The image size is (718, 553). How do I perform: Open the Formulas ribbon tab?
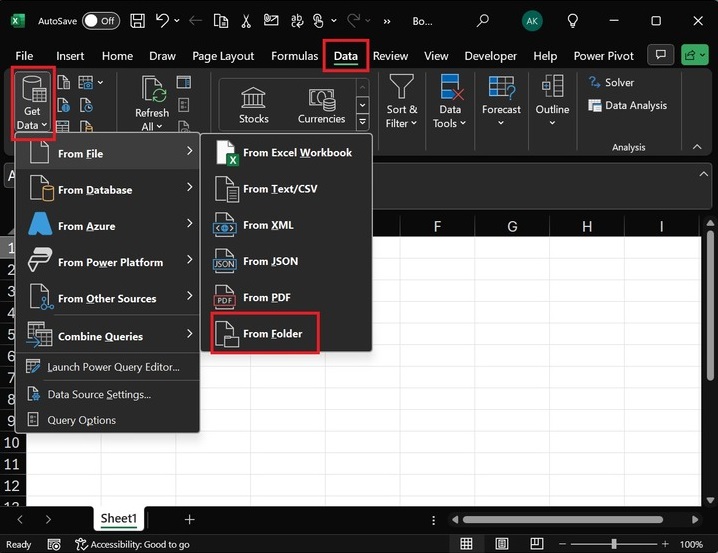tap(294, 56)
